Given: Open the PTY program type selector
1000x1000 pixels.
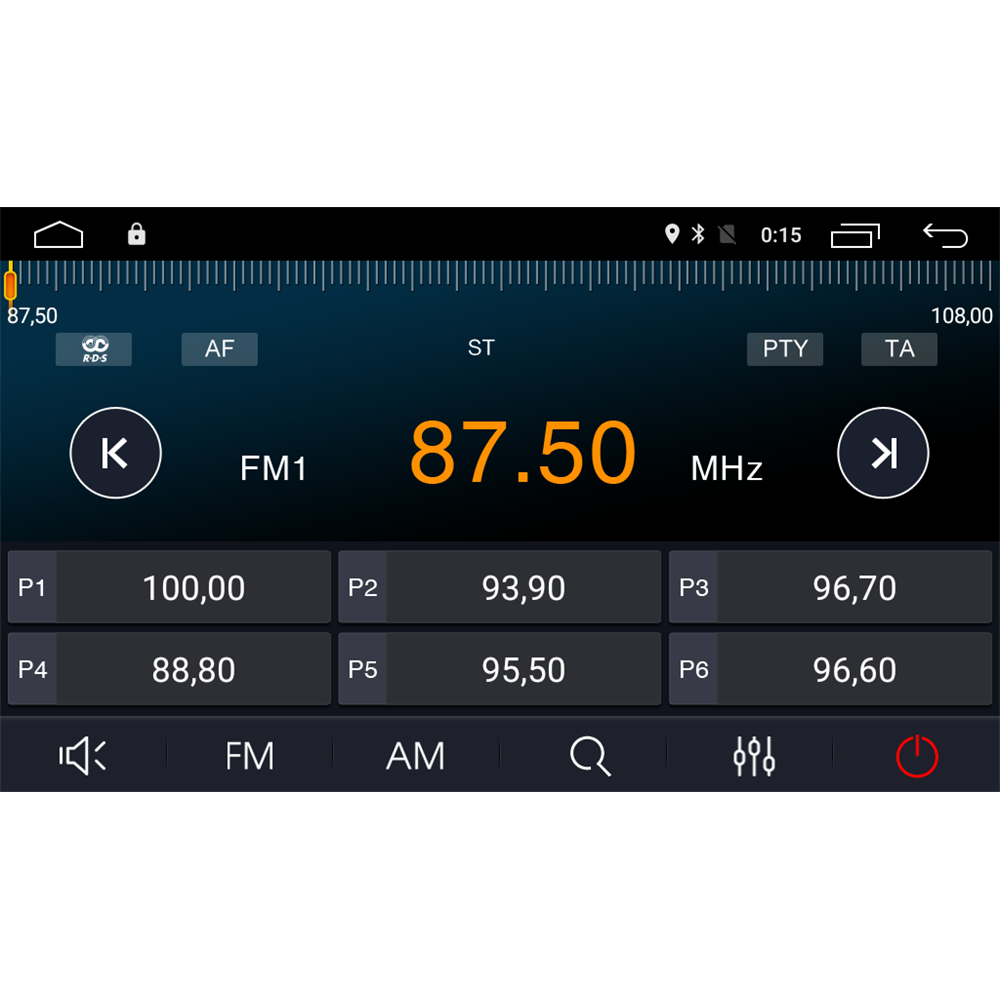Looking at the screenshot, I should coord(785,349).
